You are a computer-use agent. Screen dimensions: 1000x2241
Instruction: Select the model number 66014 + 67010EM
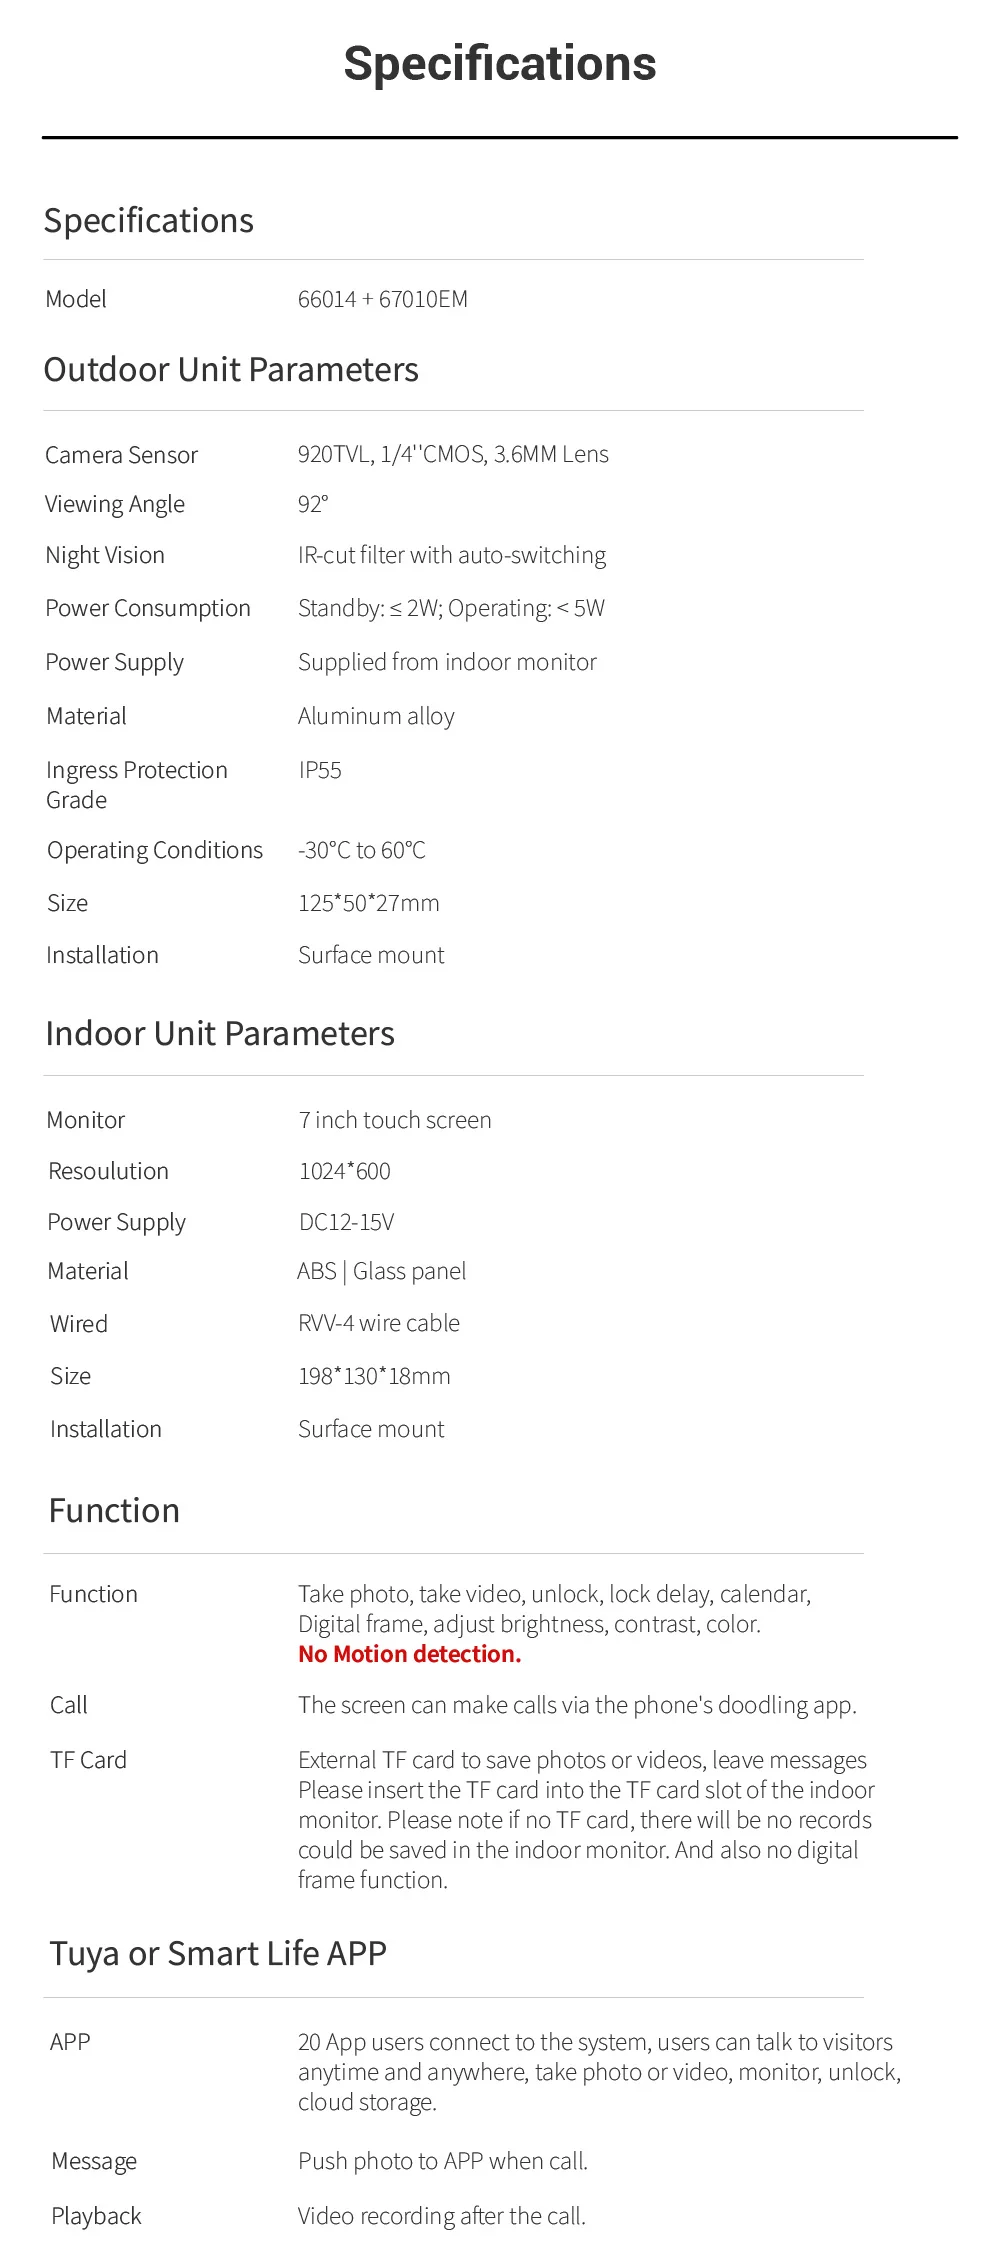tap(383, 299)
